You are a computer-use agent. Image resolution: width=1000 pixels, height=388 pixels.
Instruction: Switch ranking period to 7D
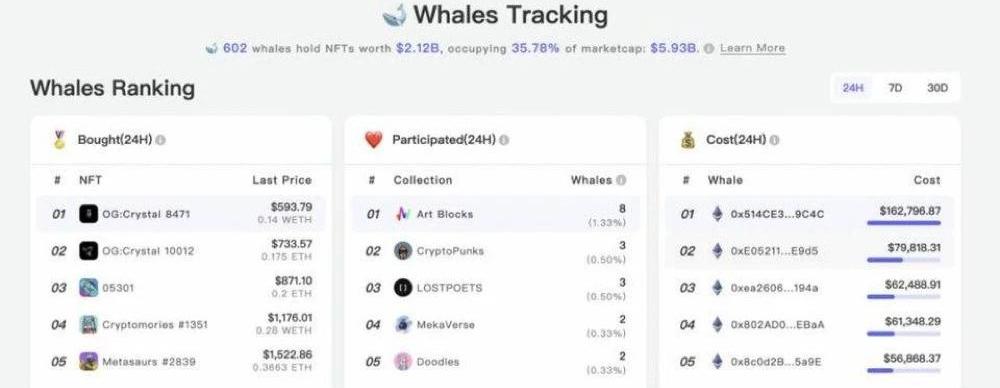tap(895, 88)
